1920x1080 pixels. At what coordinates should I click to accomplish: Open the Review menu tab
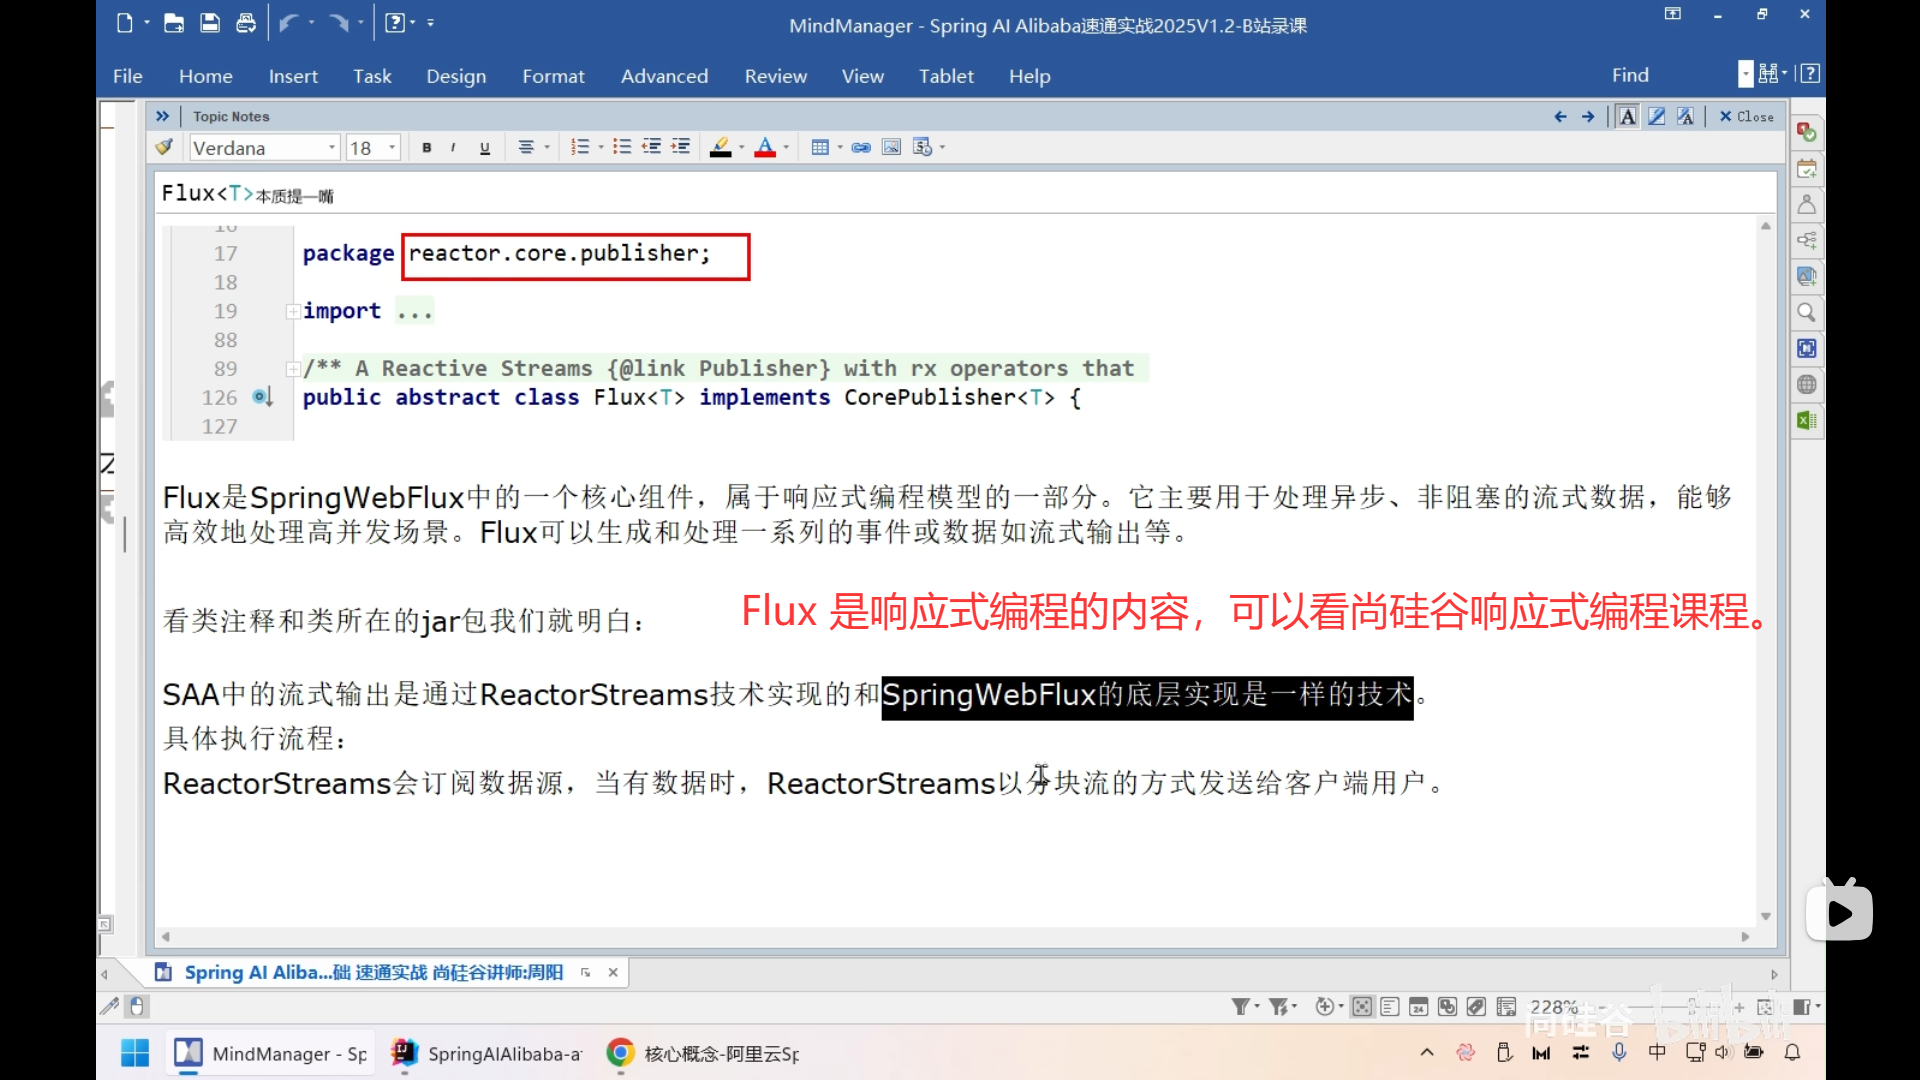coord(775,76)
